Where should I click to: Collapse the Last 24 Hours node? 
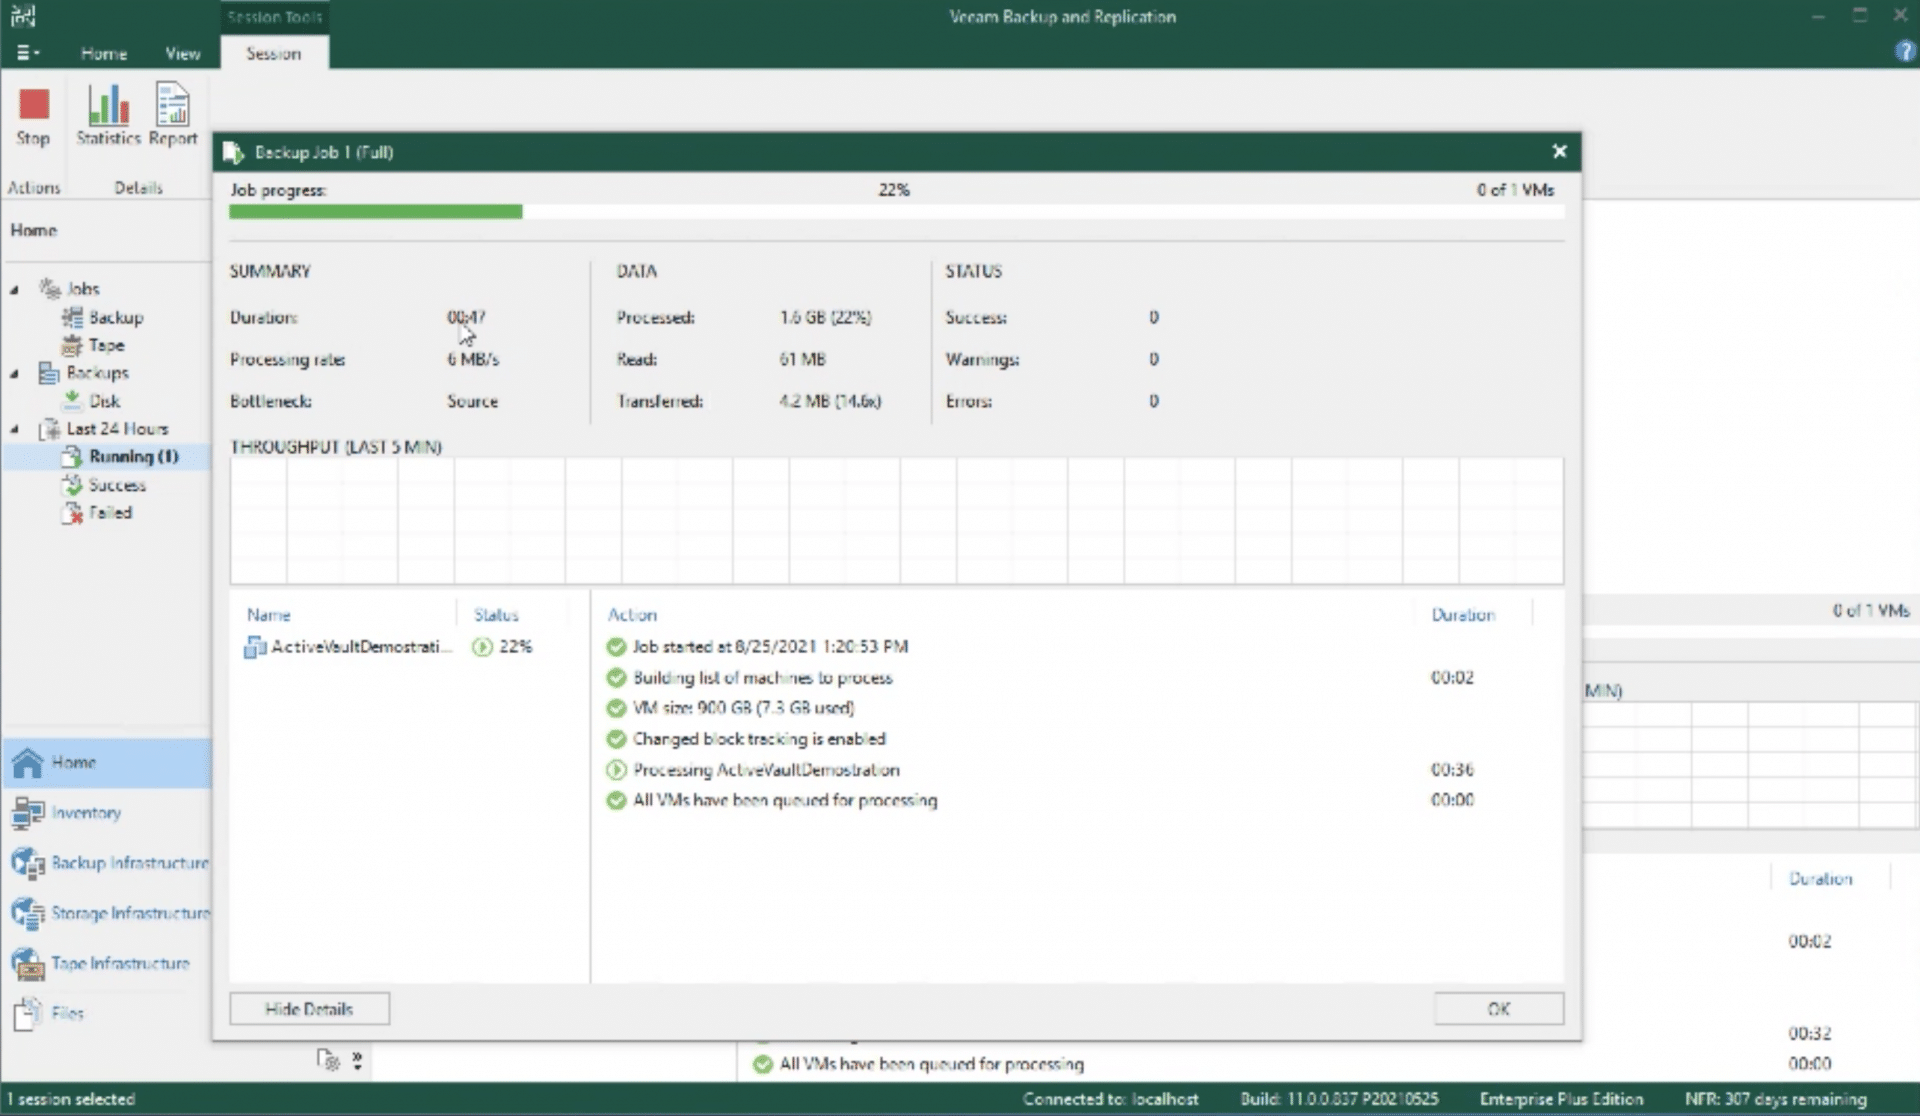pos(14,430)
